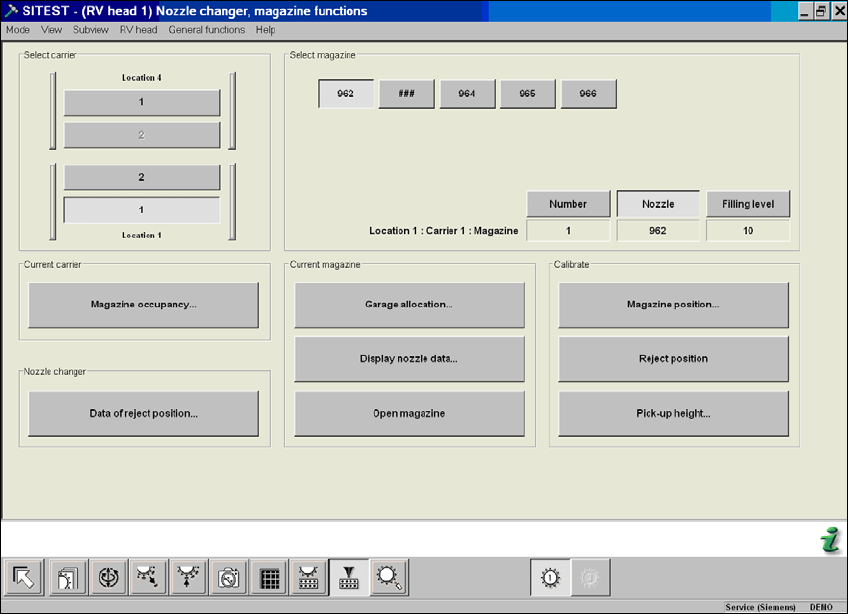Select carrier 2 above Location 1
This screenshot has width=848, height=614.
pos(142,178)
